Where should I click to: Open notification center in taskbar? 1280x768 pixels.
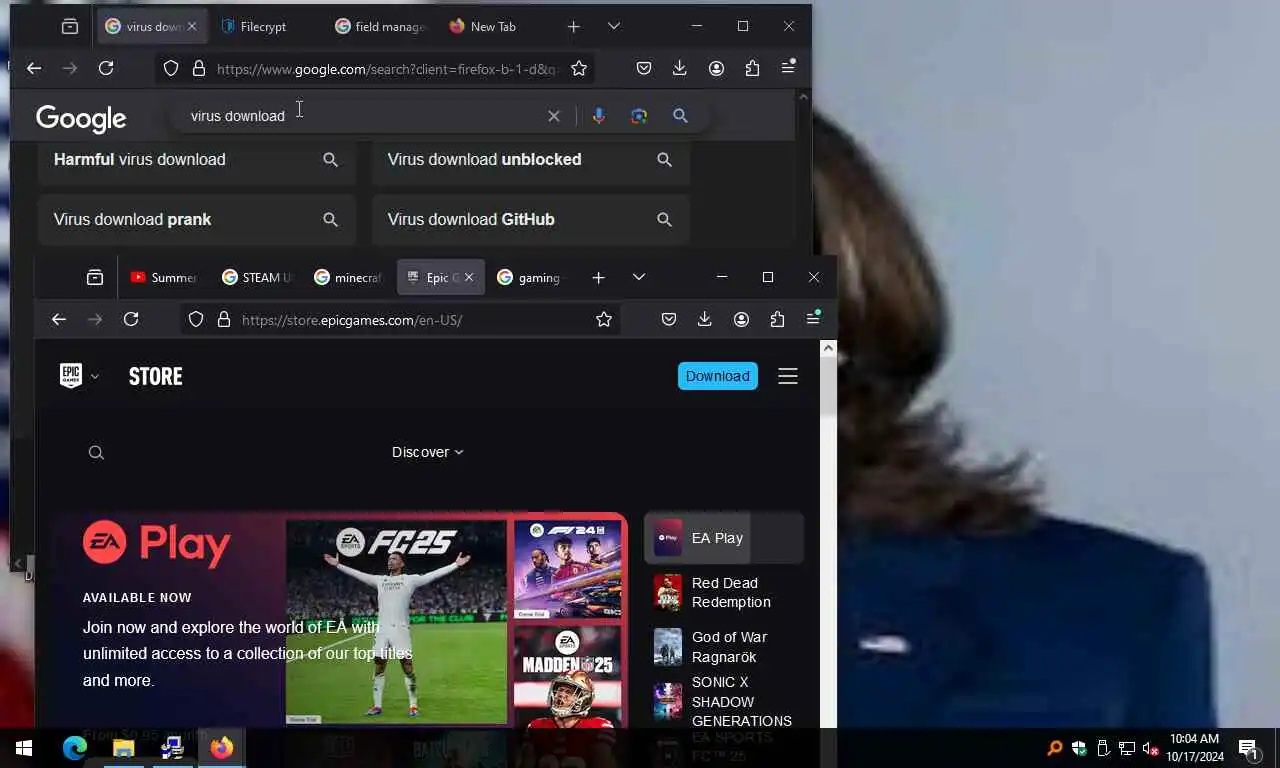coord(1248,748)
